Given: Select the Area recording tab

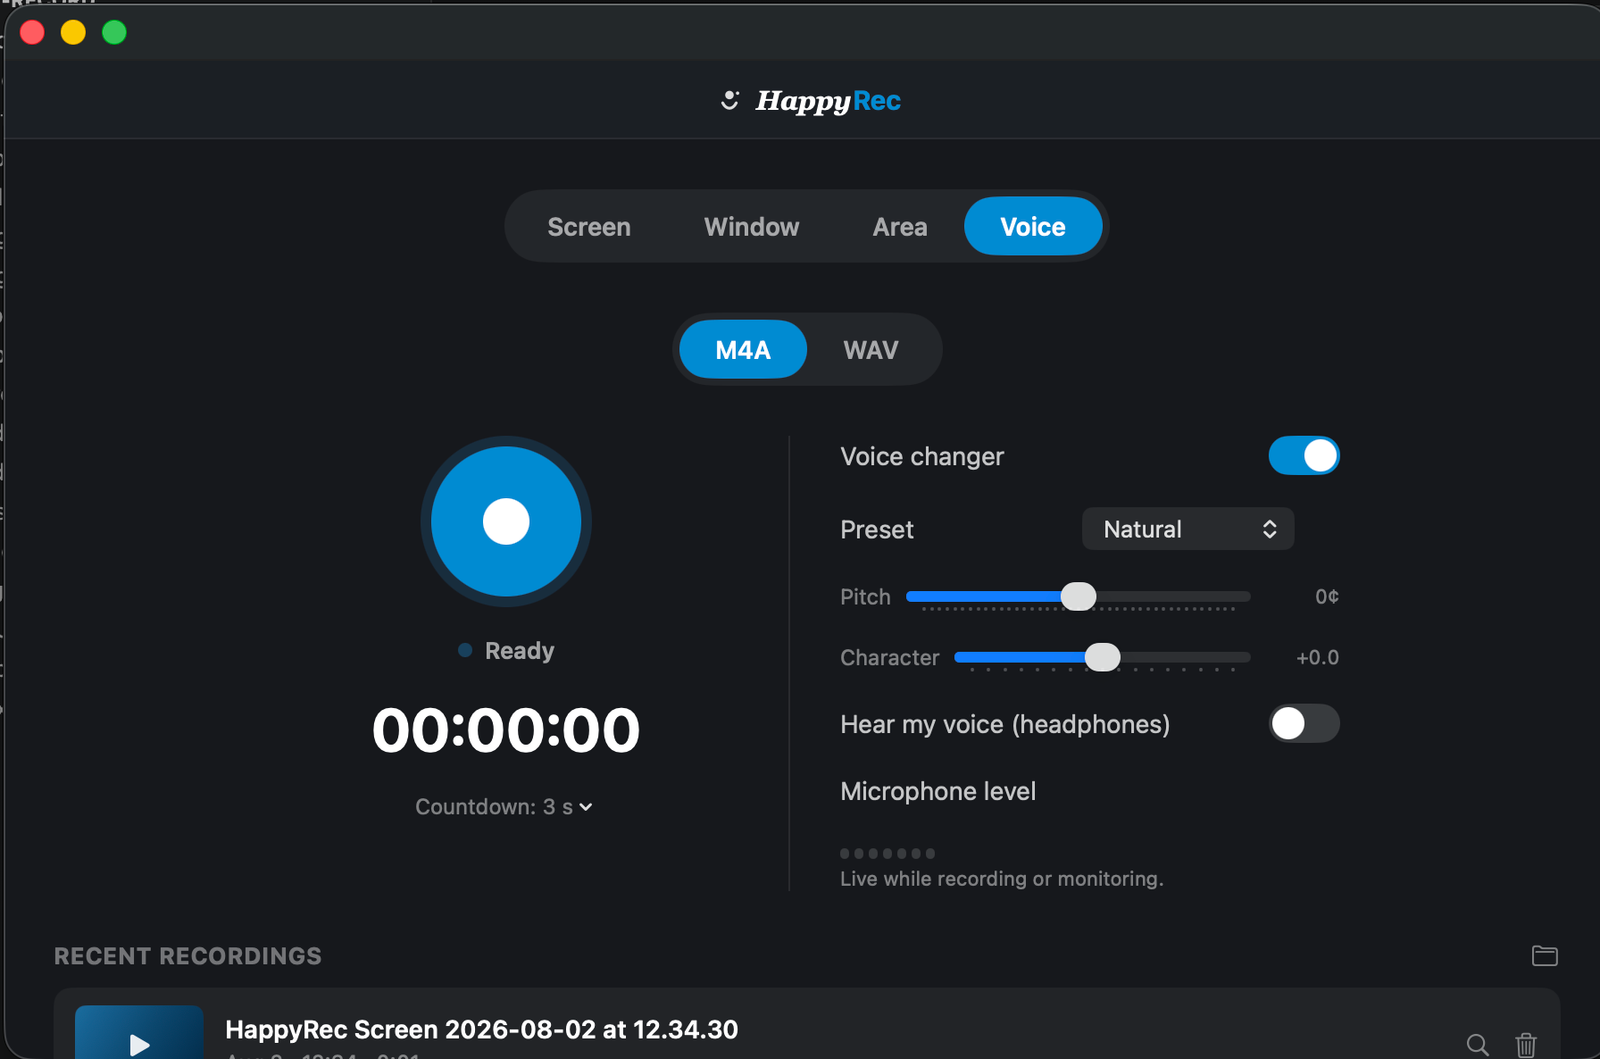Looking at the screenshot, I should pos(900,227).
